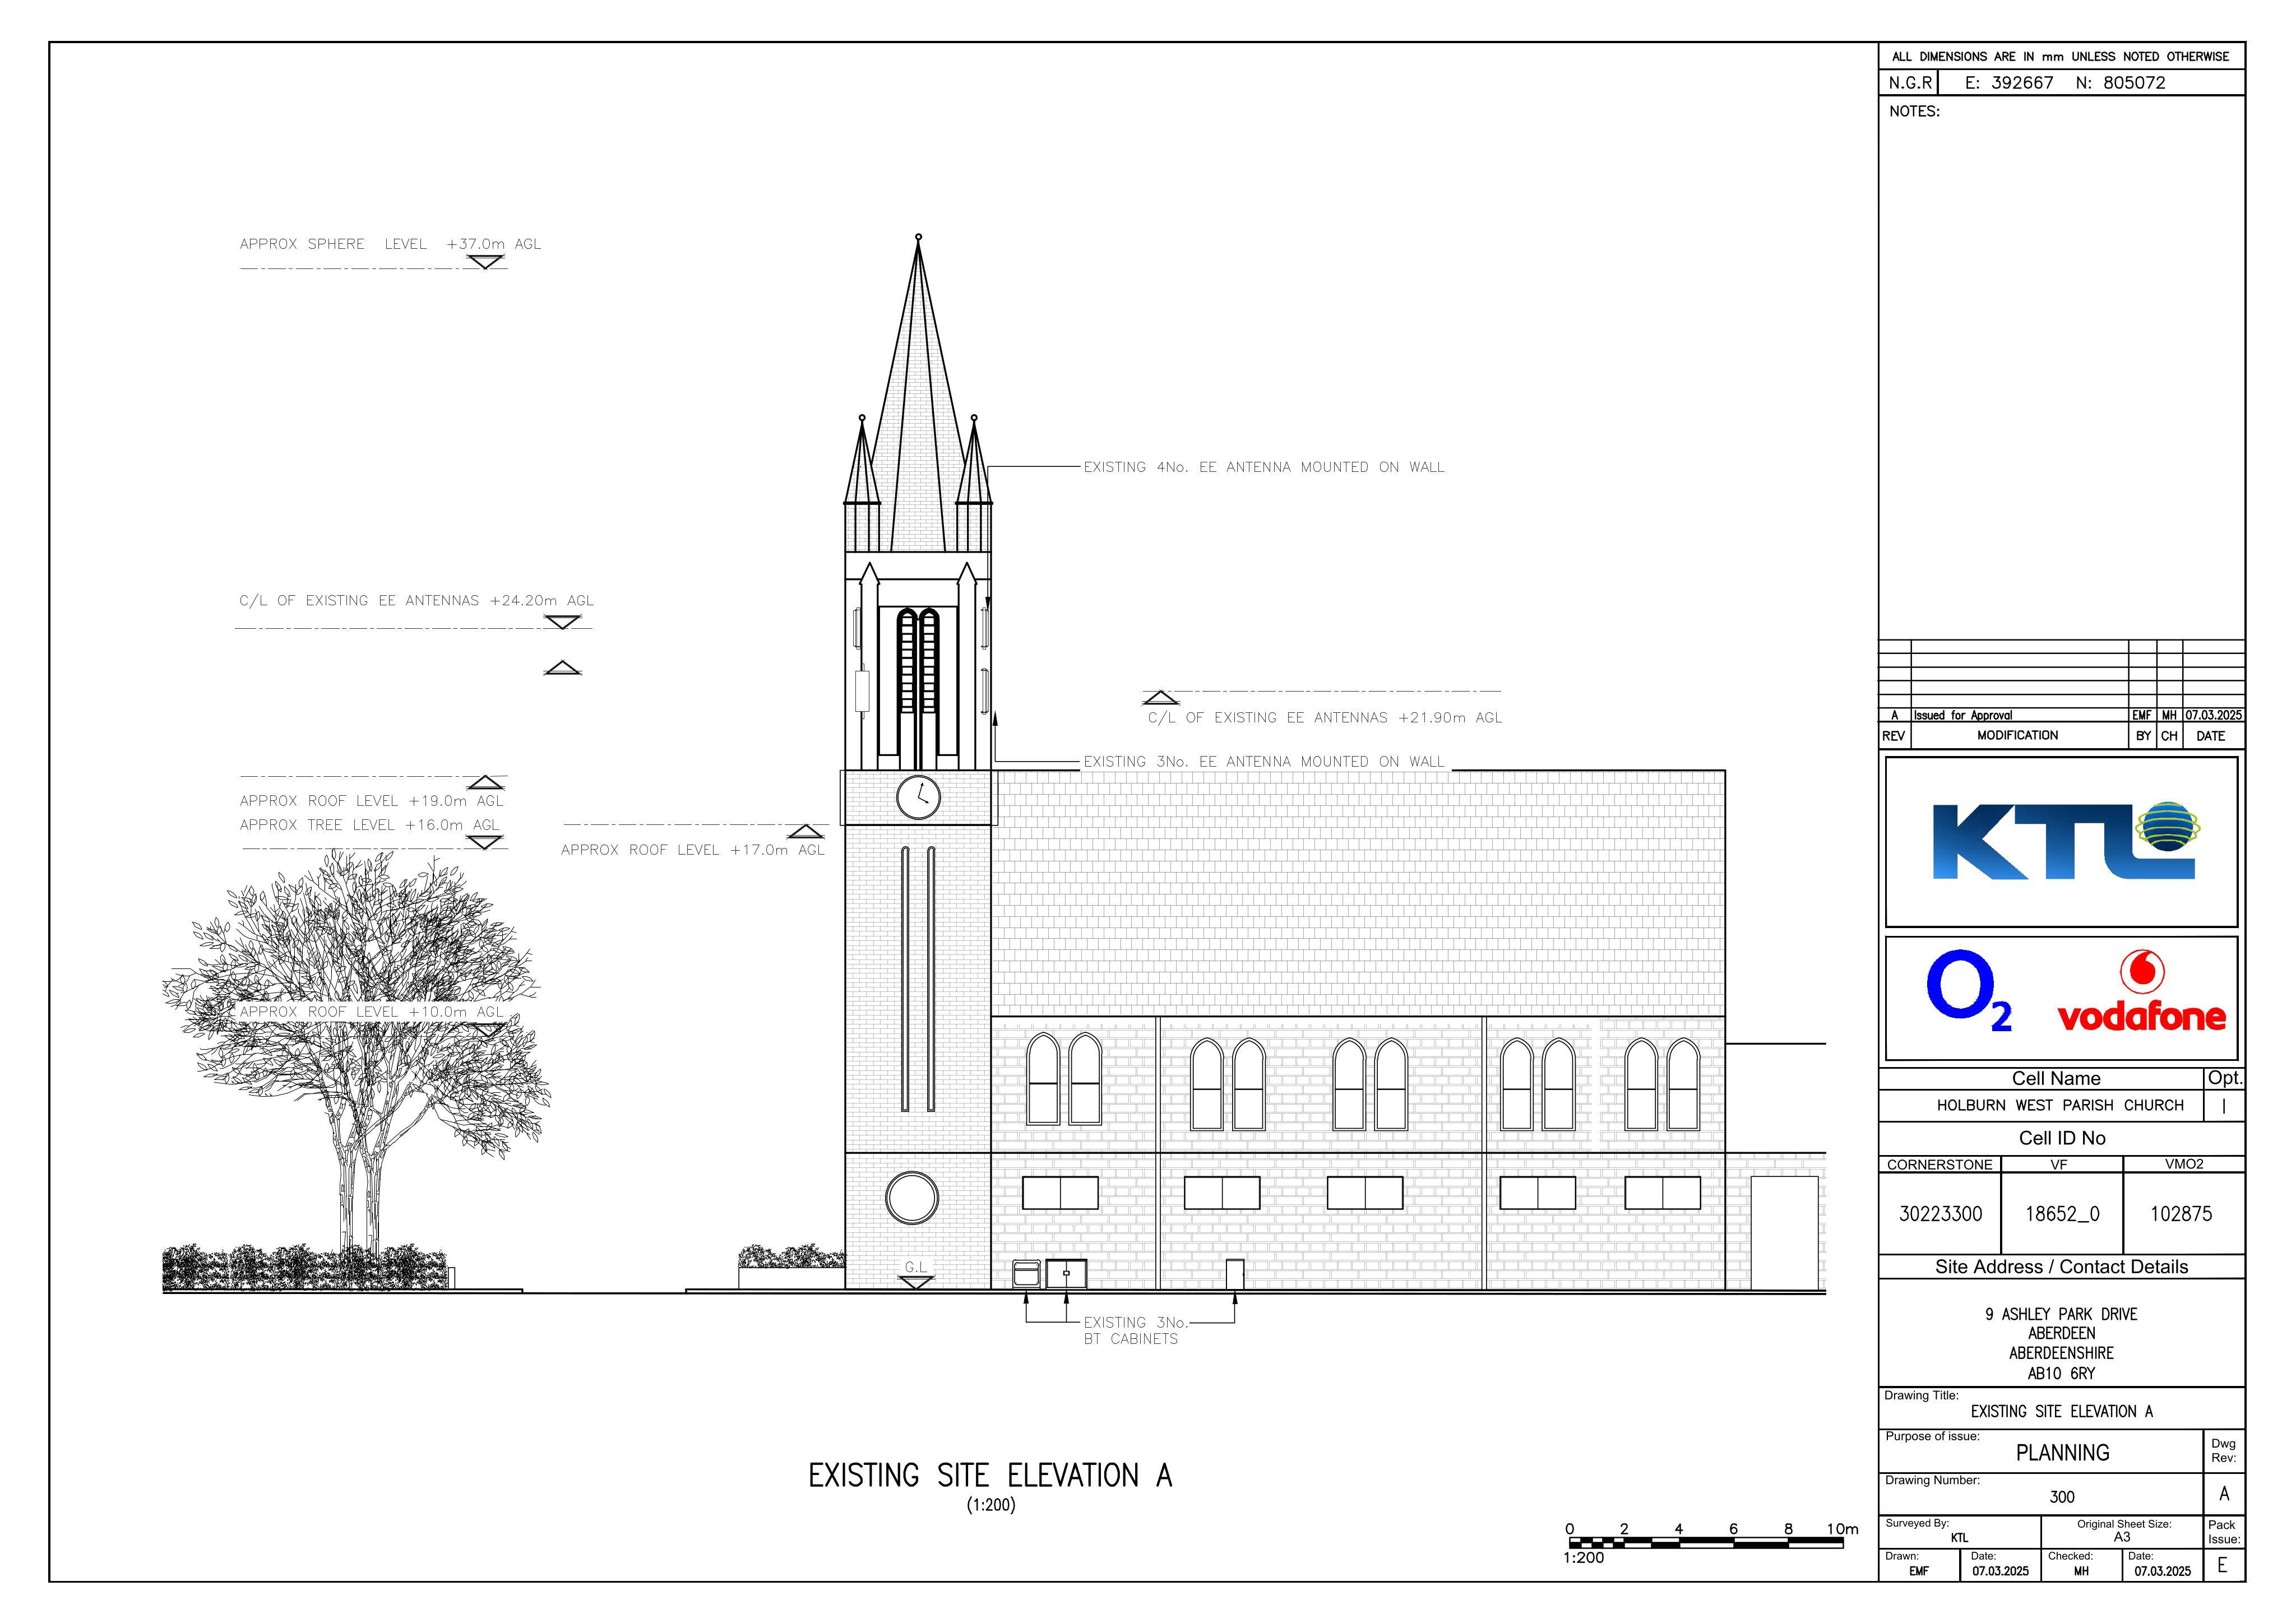Click 'KTL' under Surveyed By

1959,1538
